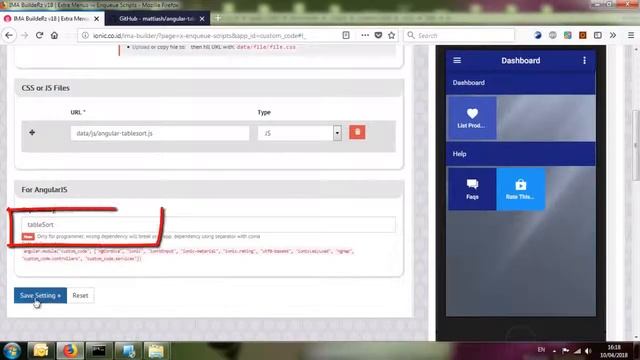
Task: Click the CSS or JS Files panel header
Action: click(209, 88)
